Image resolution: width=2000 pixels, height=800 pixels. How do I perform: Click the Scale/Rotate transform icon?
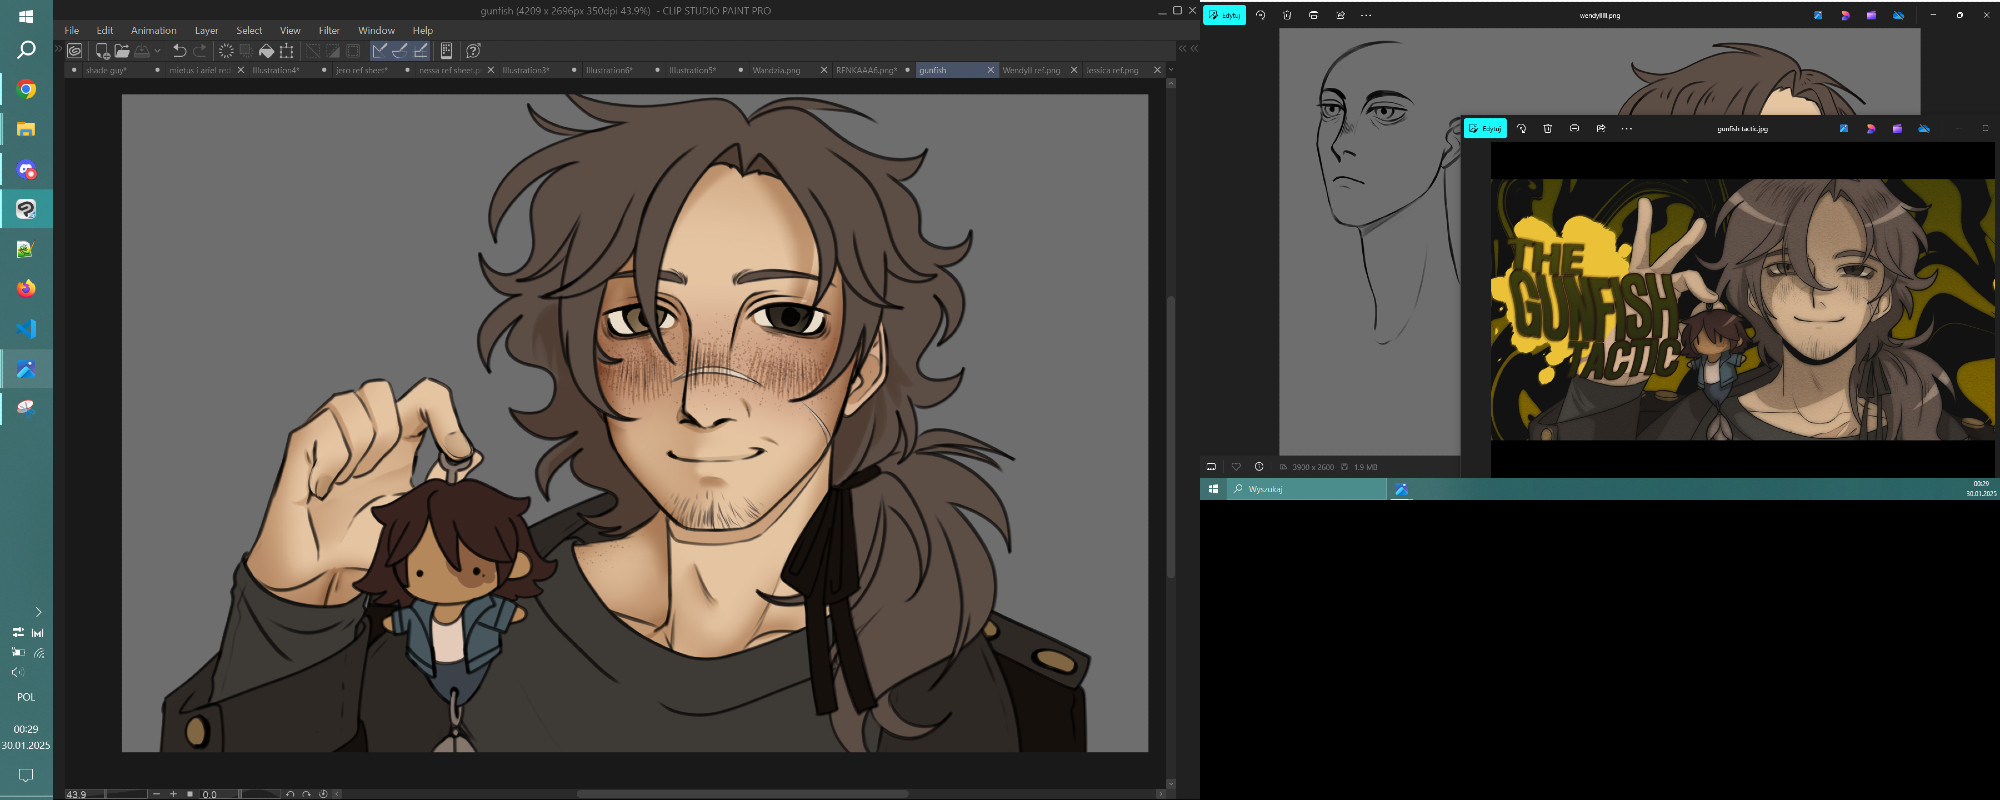point(286,50)
